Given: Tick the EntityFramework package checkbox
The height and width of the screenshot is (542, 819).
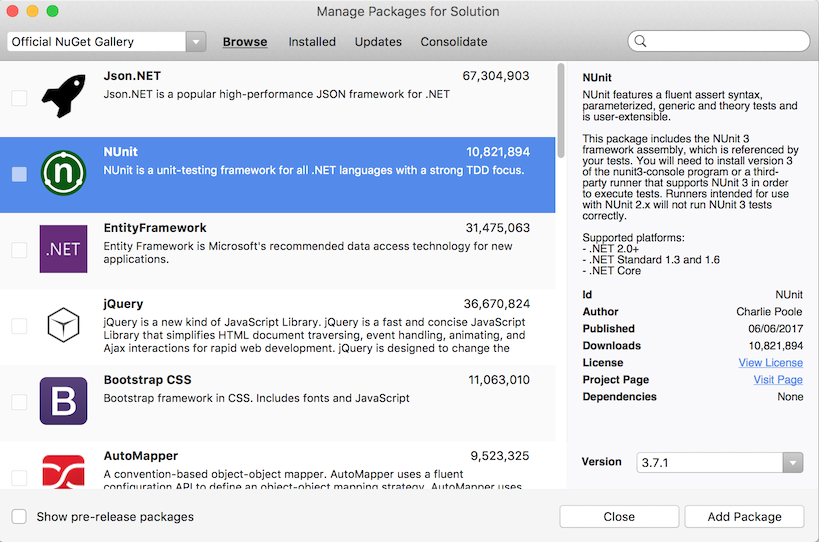Looking at the screenshot, I should (x=19, y=250).
